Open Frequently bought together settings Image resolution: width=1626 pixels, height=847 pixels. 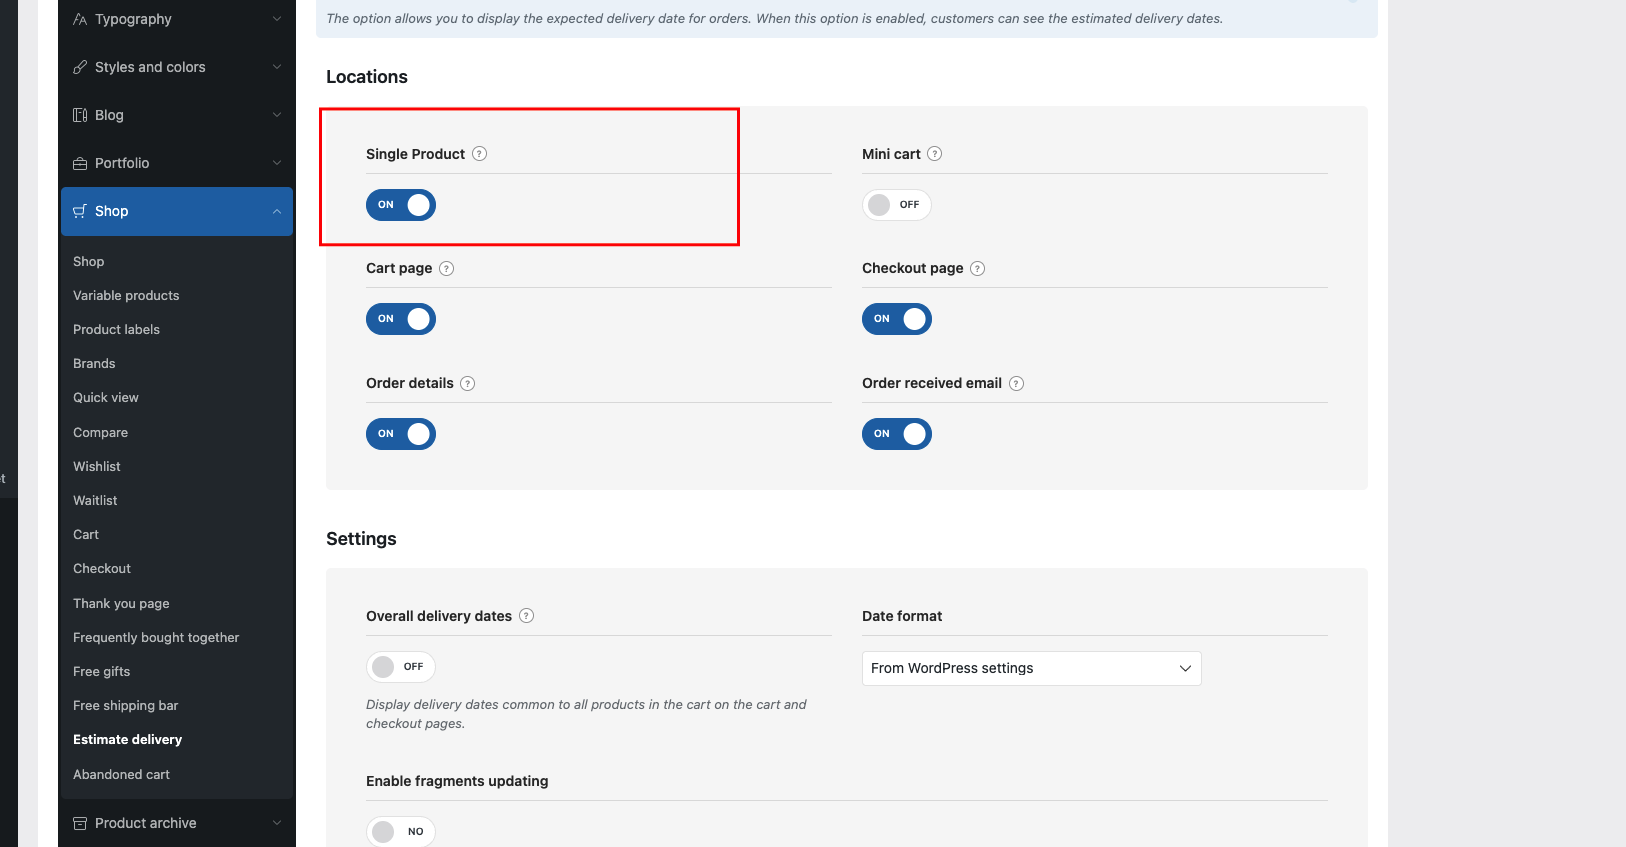click(x=156, y=637)
